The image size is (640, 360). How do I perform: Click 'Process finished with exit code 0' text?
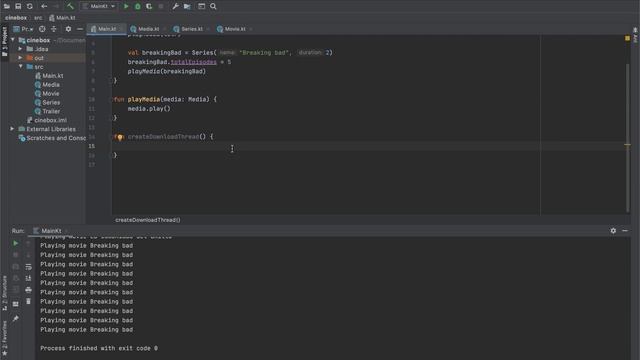(x=99, y=348)
